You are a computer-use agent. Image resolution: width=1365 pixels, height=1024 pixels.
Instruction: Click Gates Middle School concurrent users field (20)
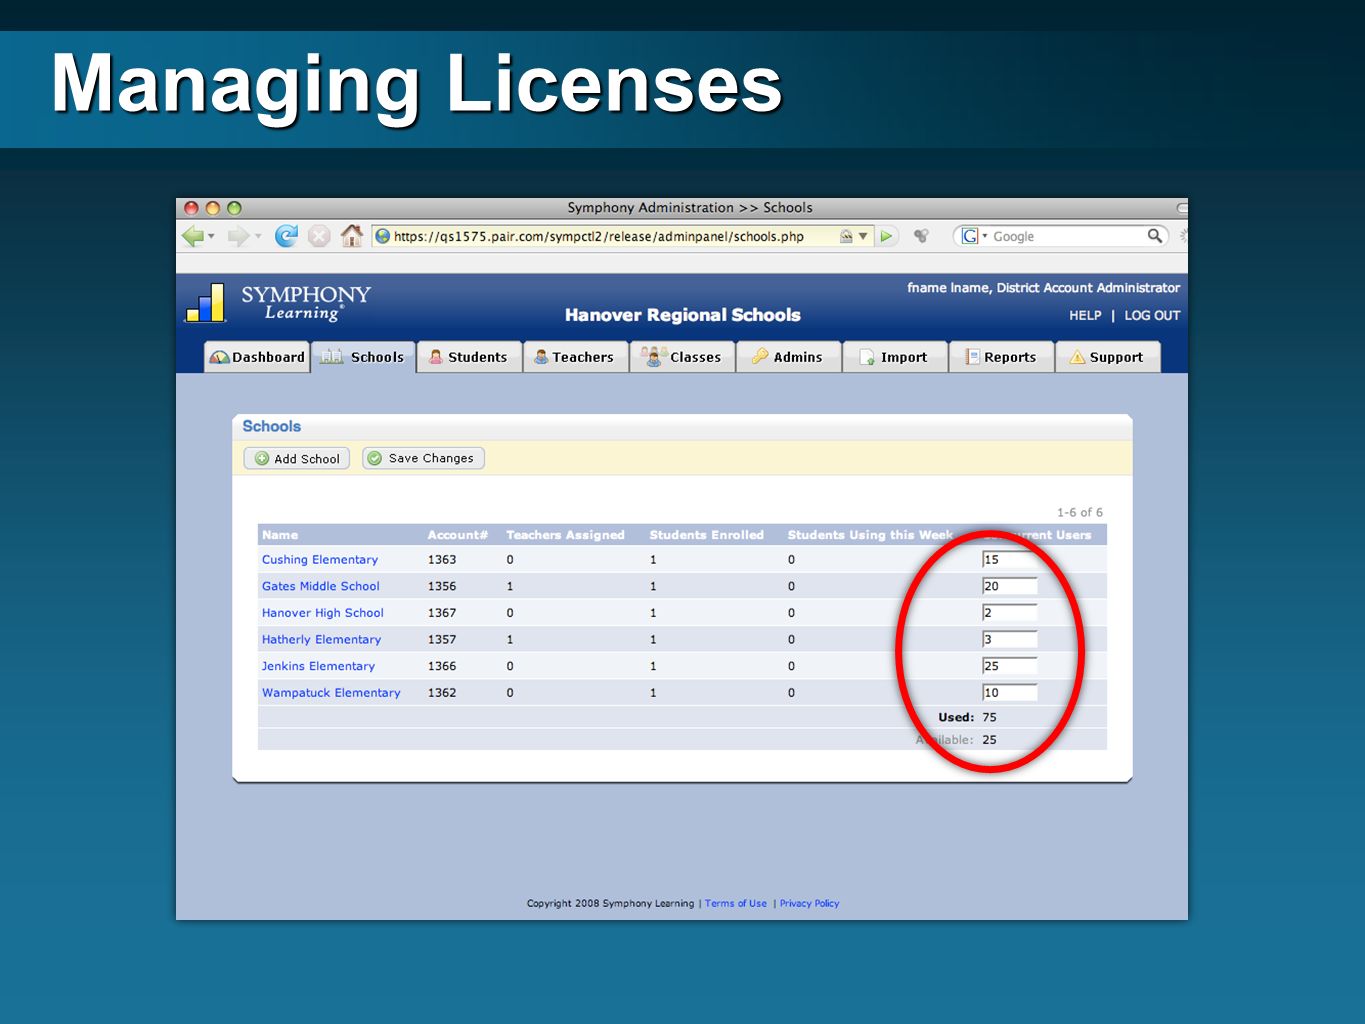point(1009,586)
